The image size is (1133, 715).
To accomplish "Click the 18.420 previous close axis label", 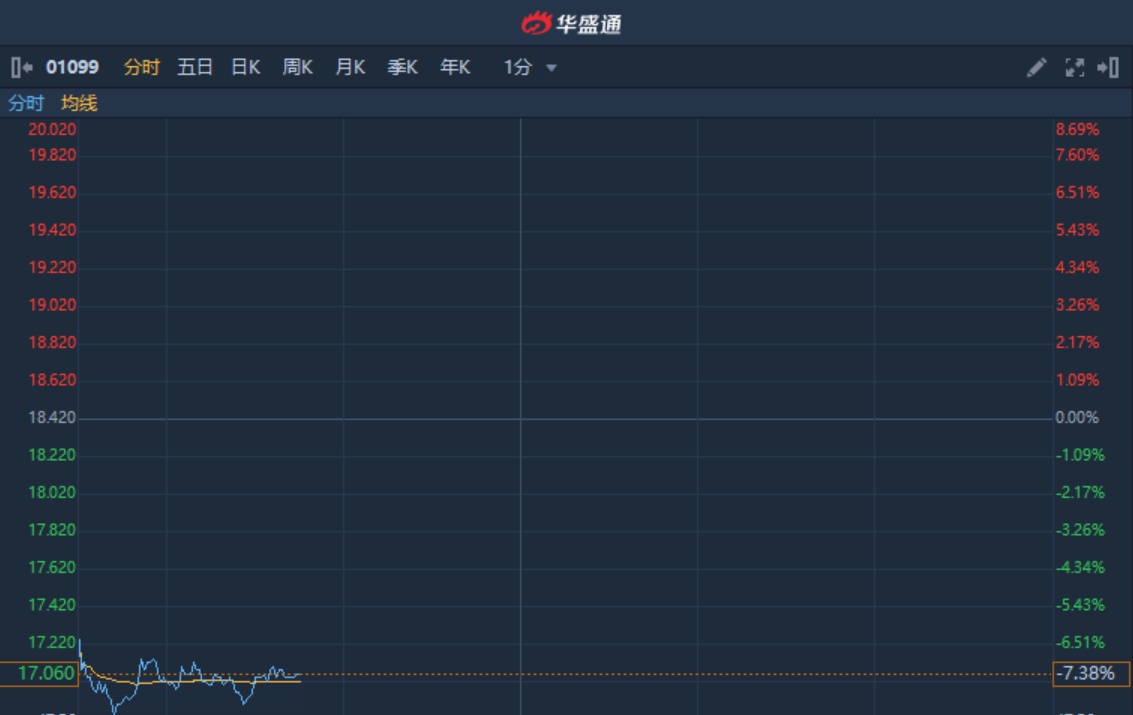I will [52, 417].
